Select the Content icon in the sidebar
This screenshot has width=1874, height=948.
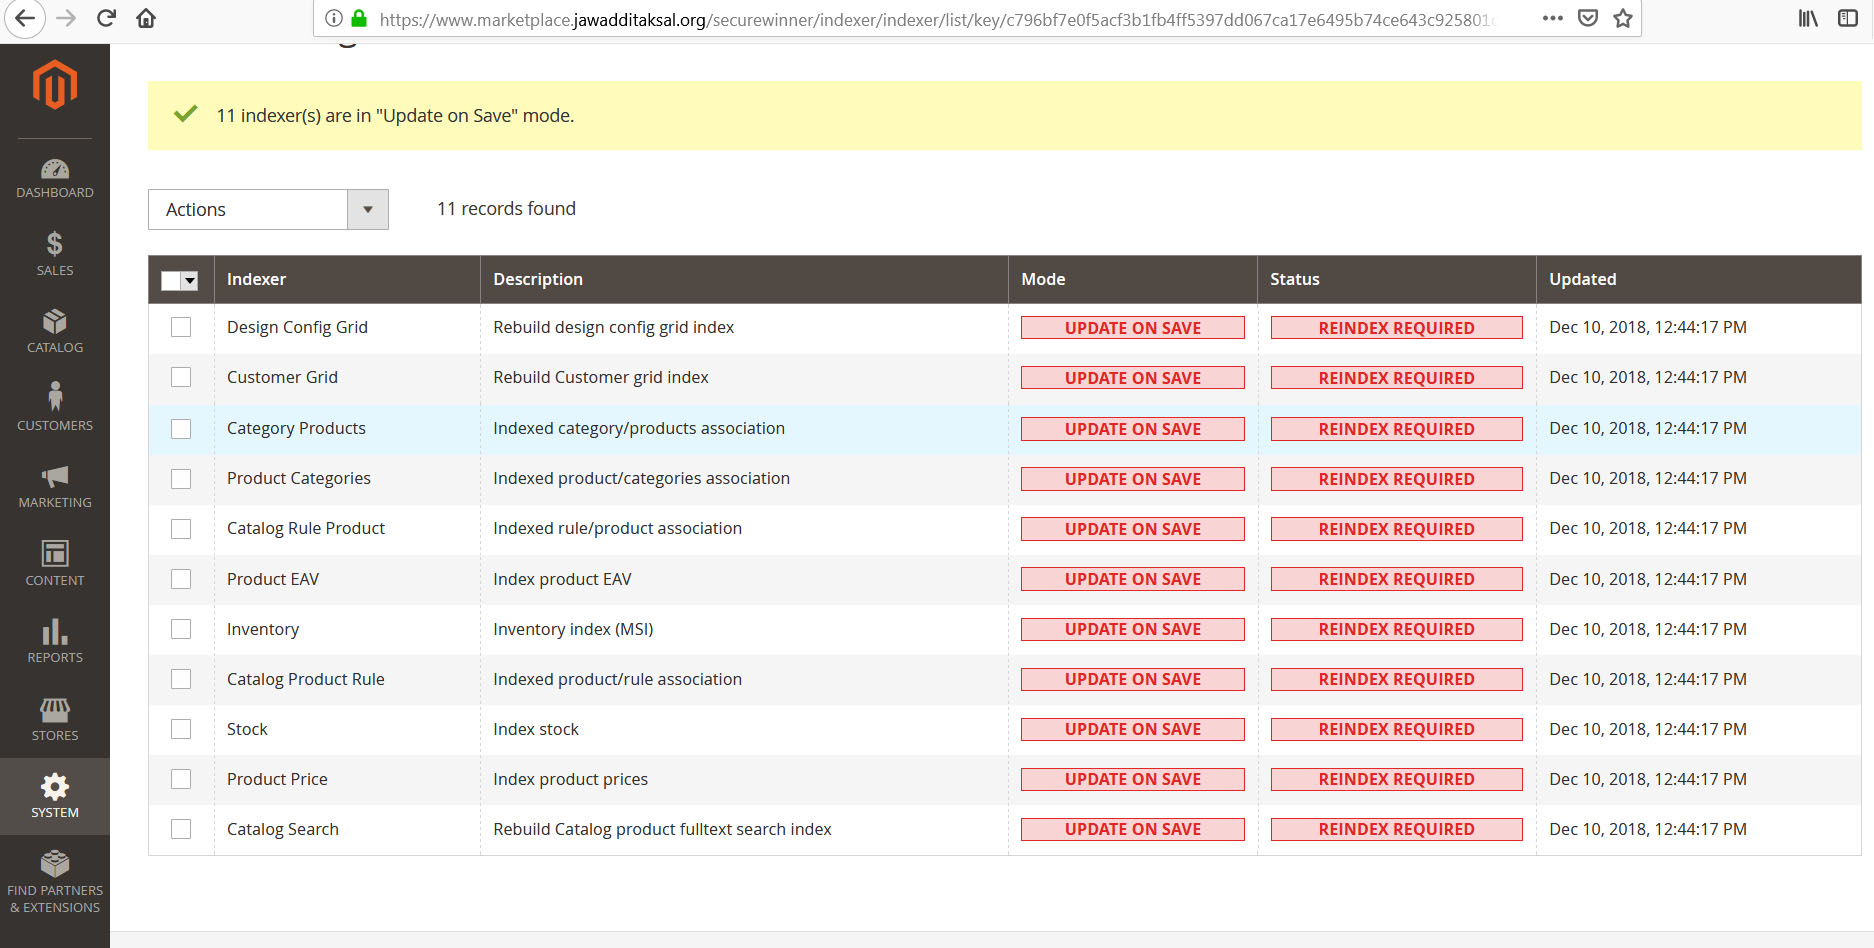(x=55, y=563)
